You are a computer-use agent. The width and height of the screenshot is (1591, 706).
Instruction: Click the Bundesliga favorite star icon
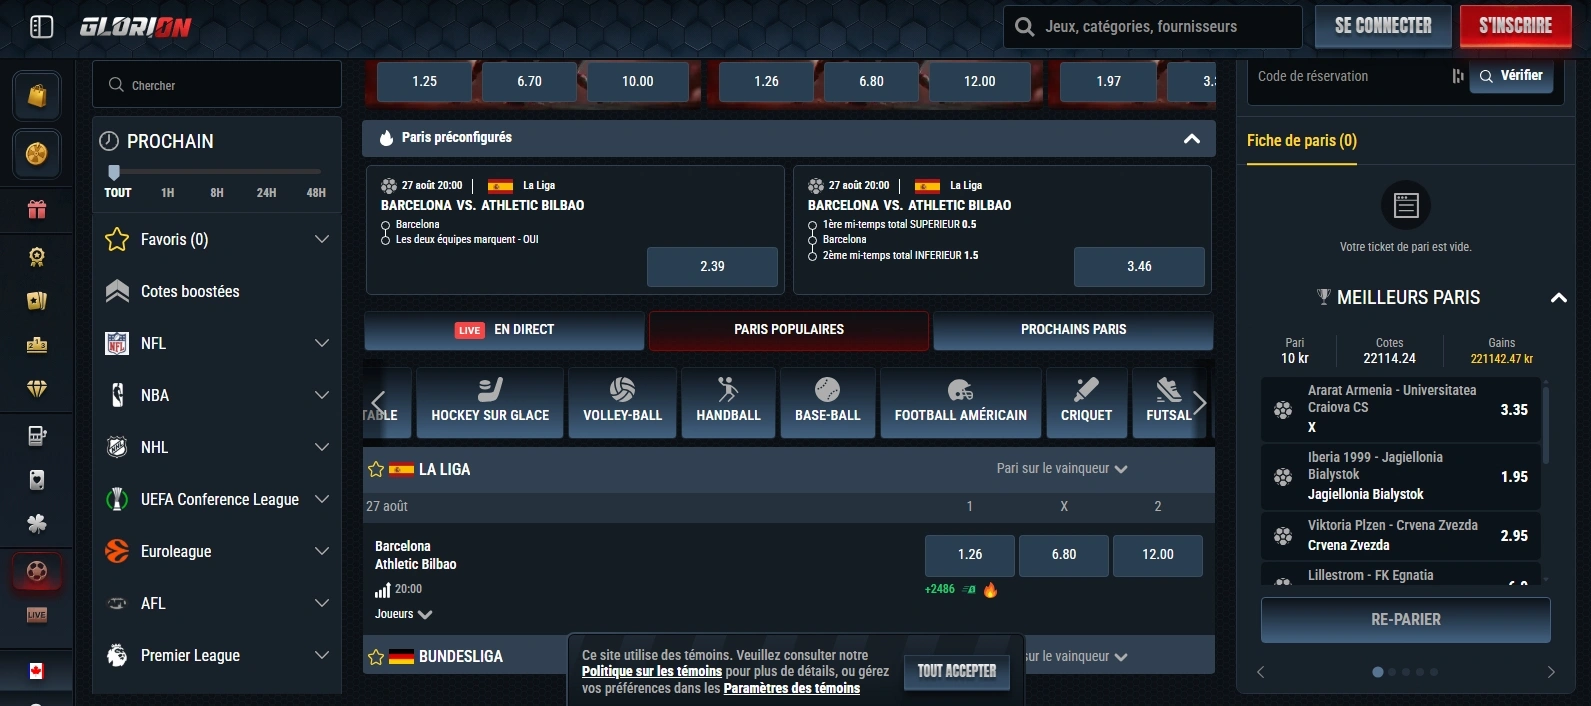click(376, 657)
